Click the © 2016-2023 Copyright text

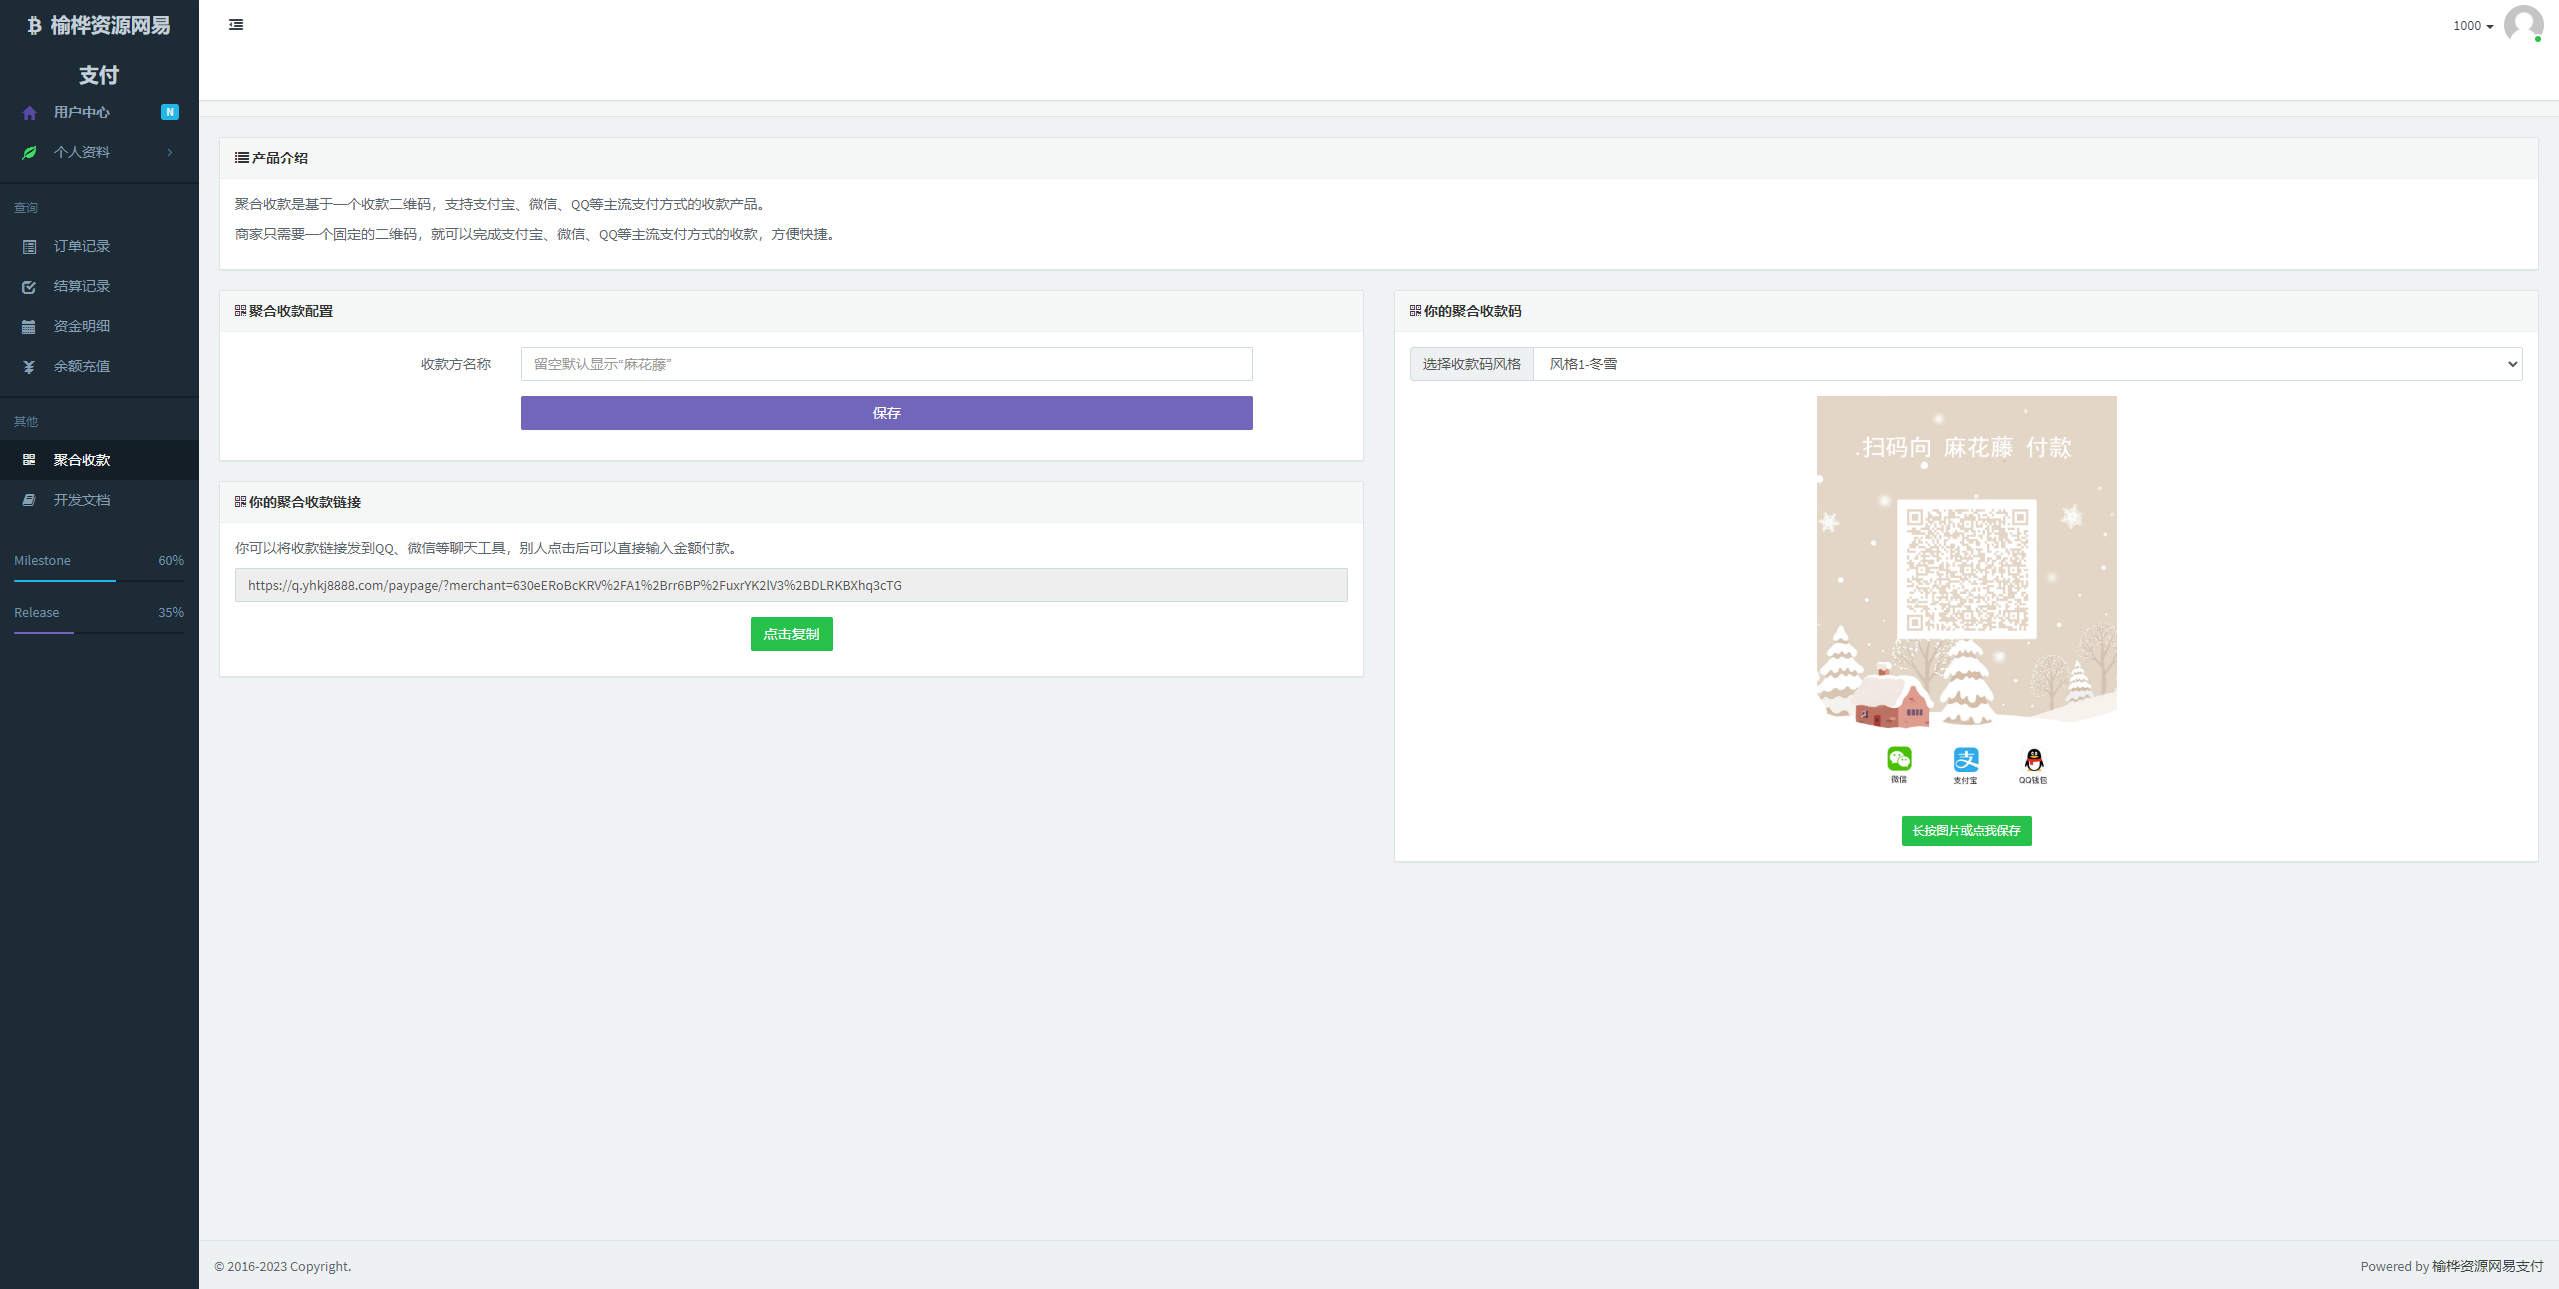click(x=282, y=1266)
